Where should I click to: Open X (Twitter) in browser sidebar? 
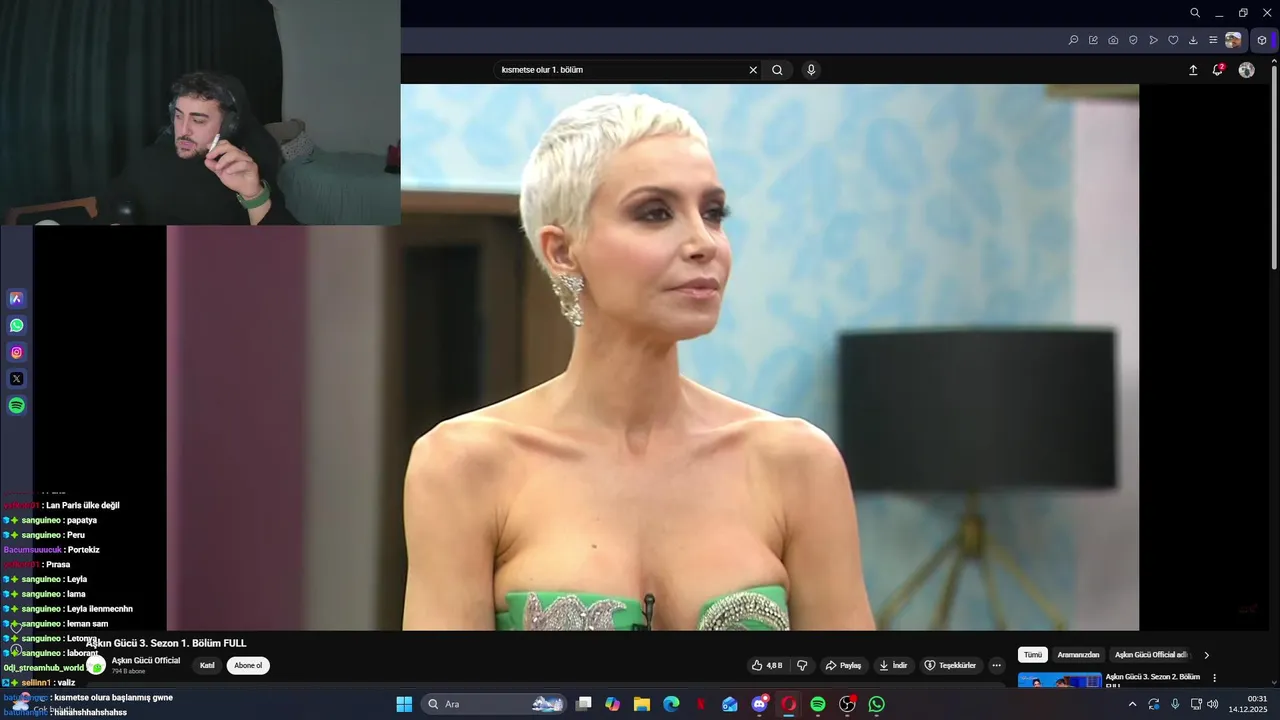[16, 379]
